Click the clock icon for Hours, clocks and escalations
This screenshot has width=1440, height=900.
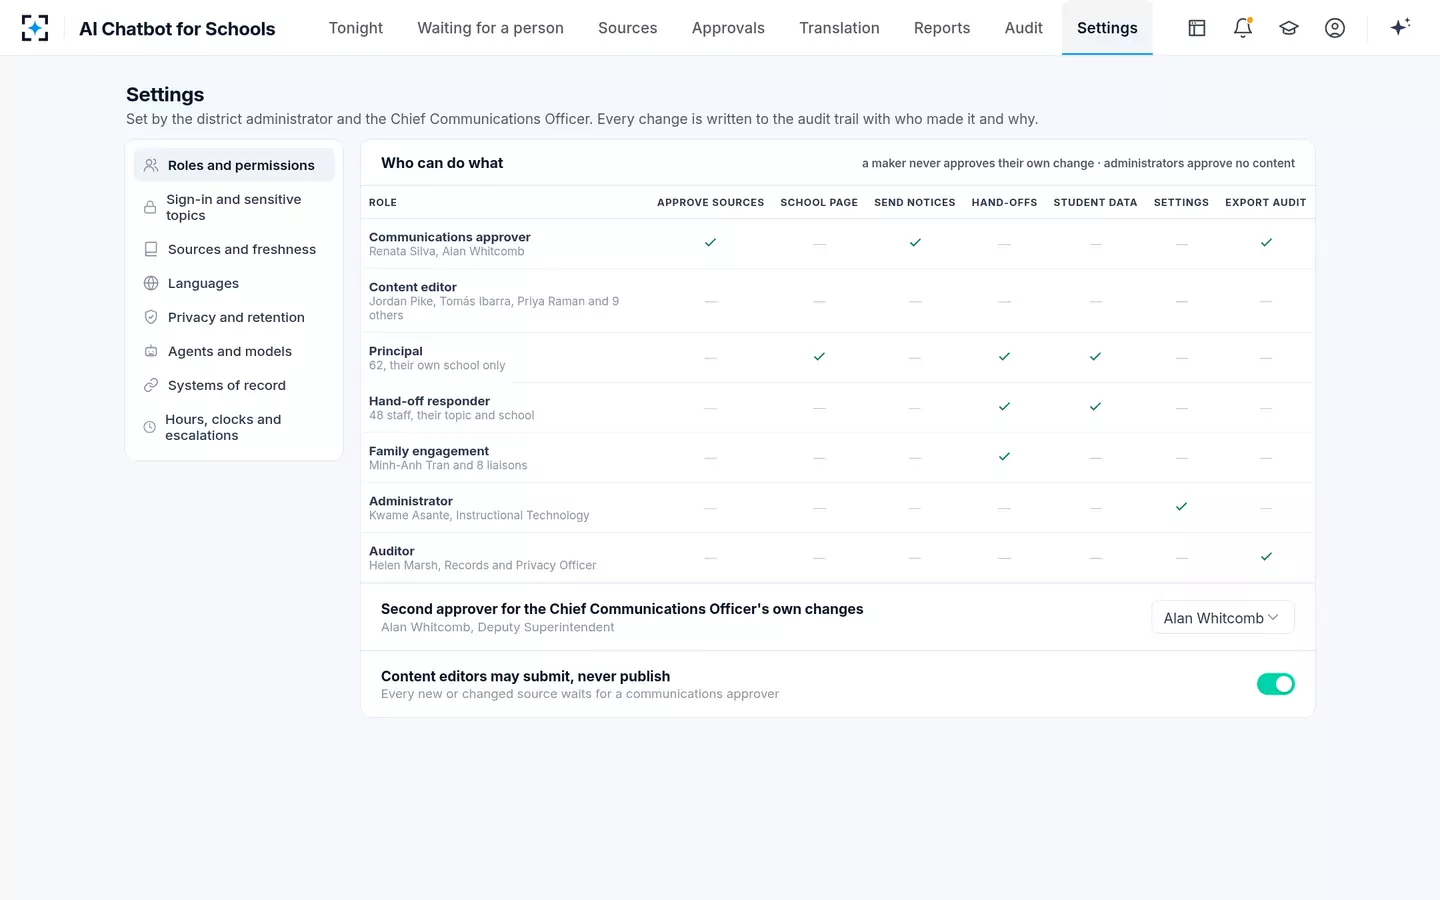pyautogui.click(x=150, y=427)
